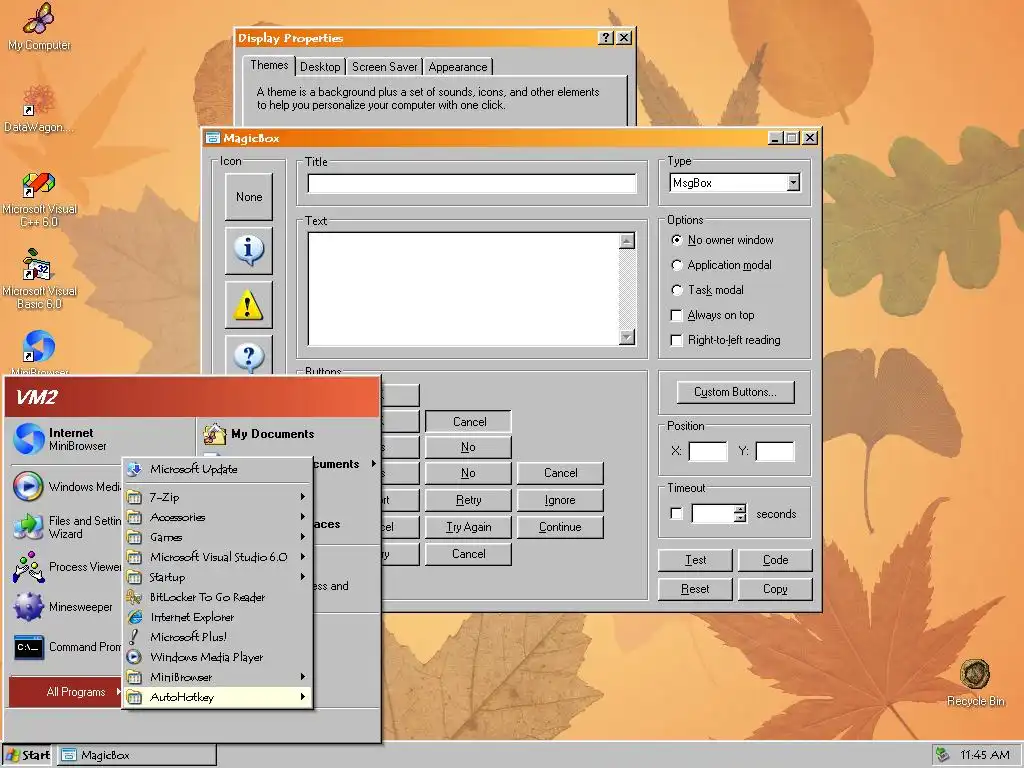The image size is (1024, 768).
Task: Click into the Text multiline box
Action: coord(464,289)
